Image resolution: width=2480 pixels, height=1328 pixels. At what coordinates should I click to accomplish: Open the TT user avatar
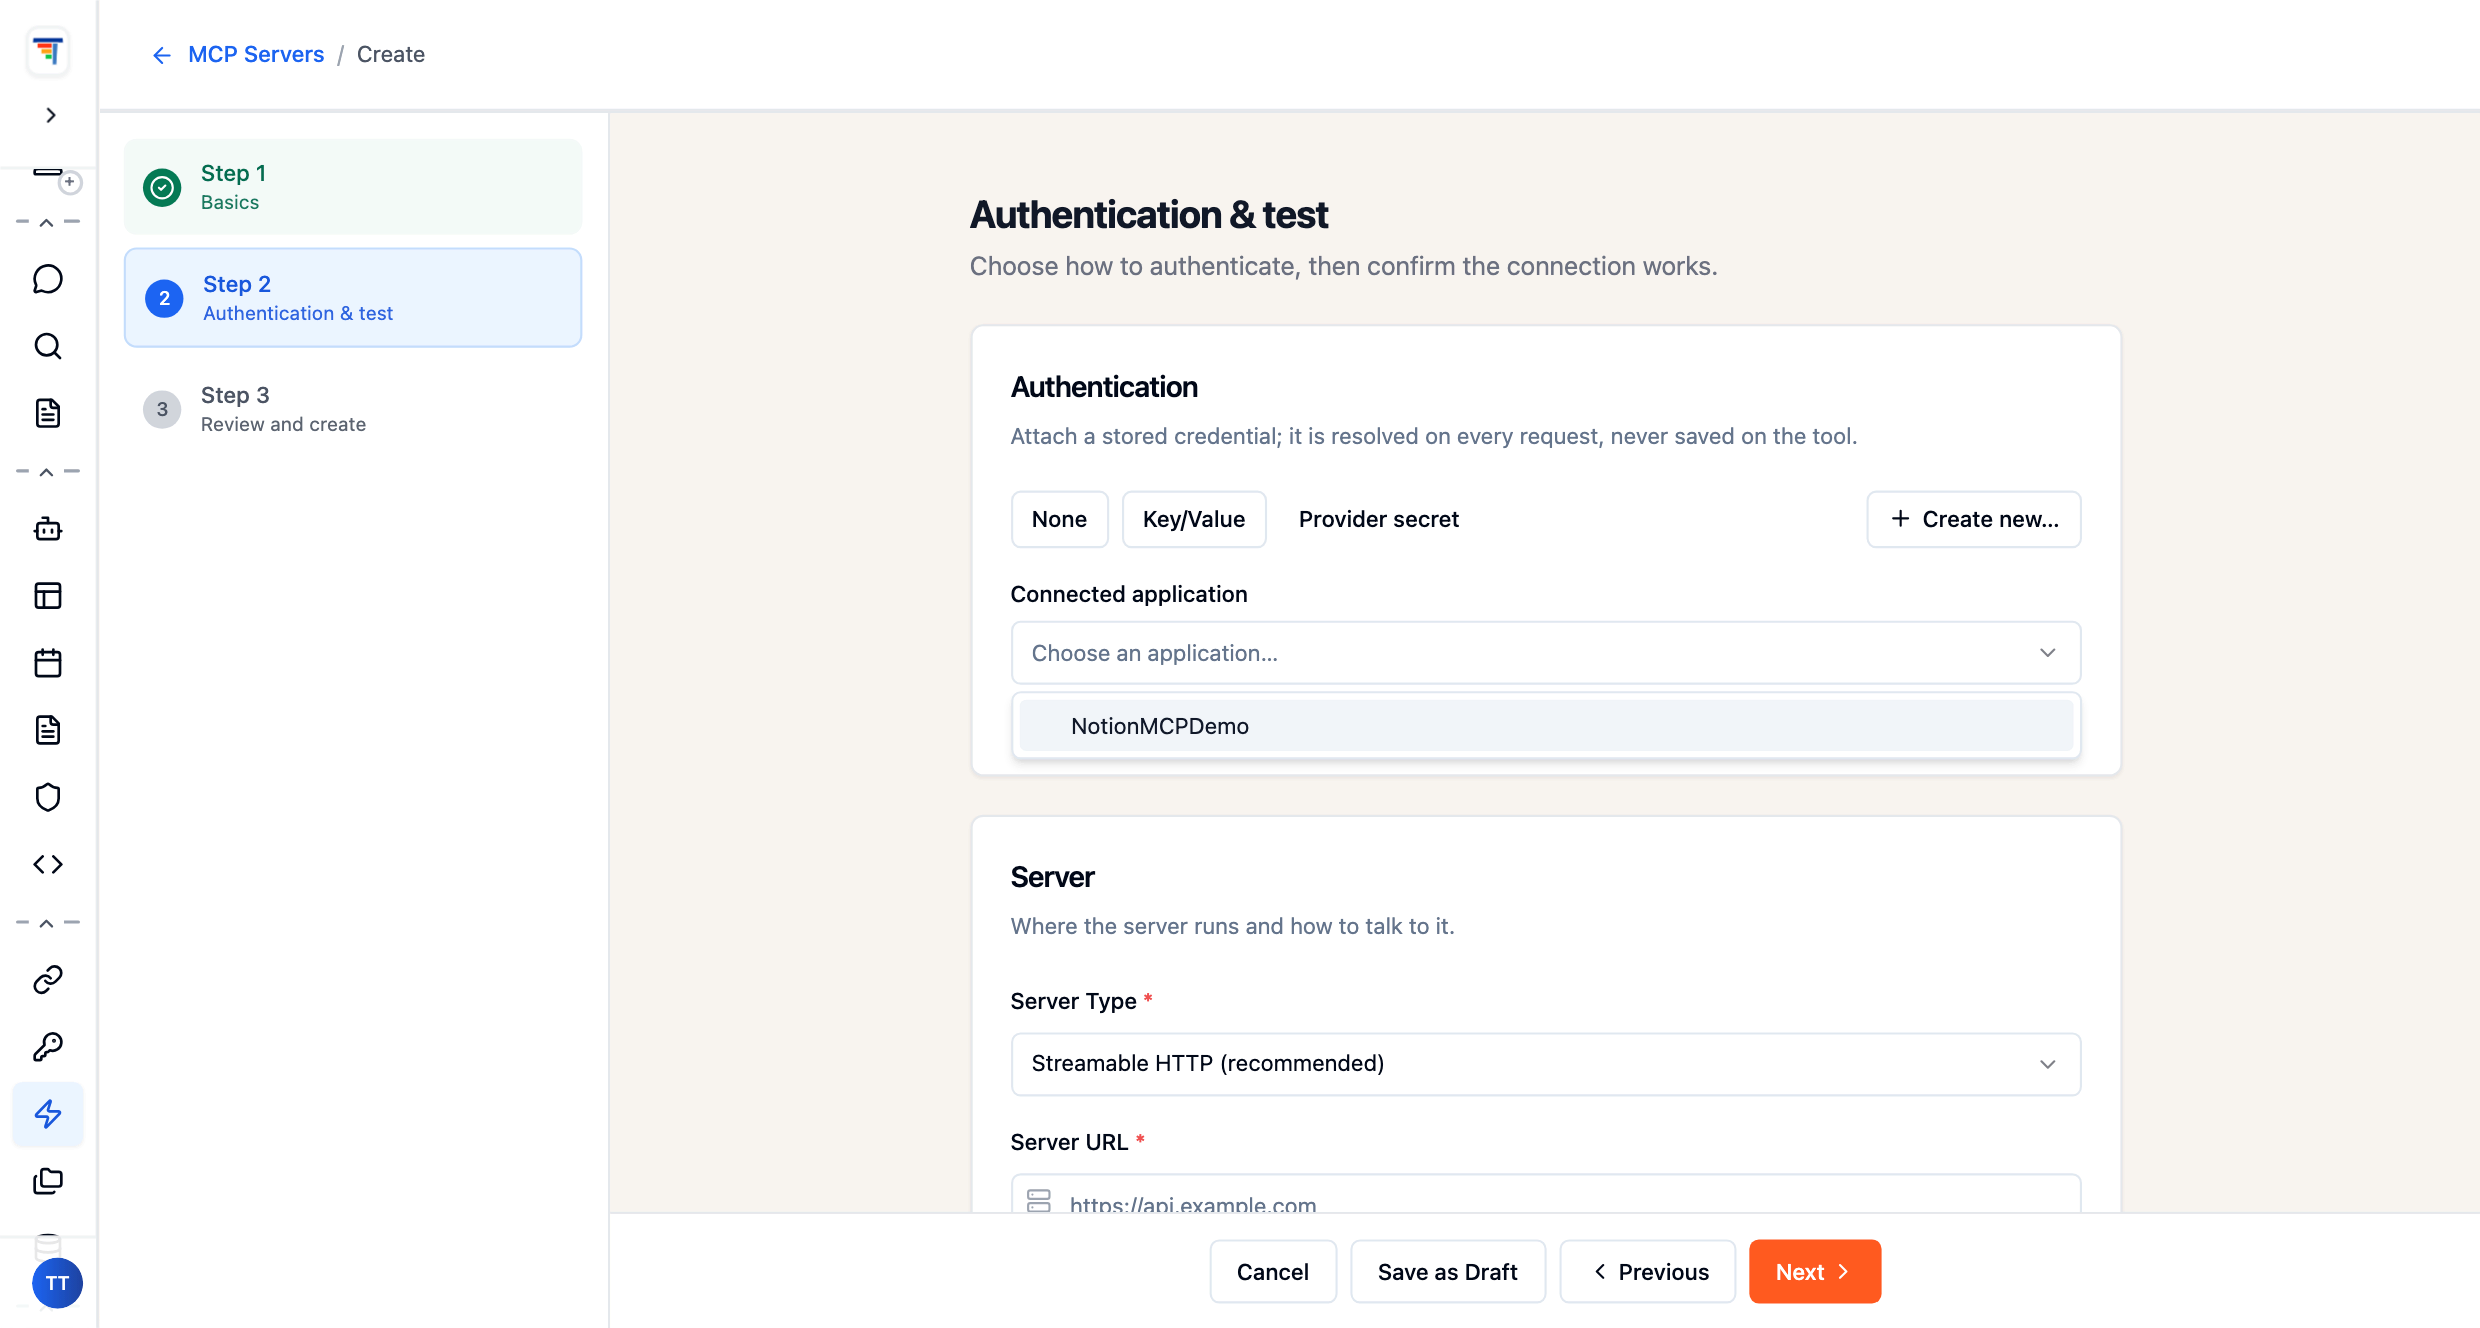tap(57, 1283)
